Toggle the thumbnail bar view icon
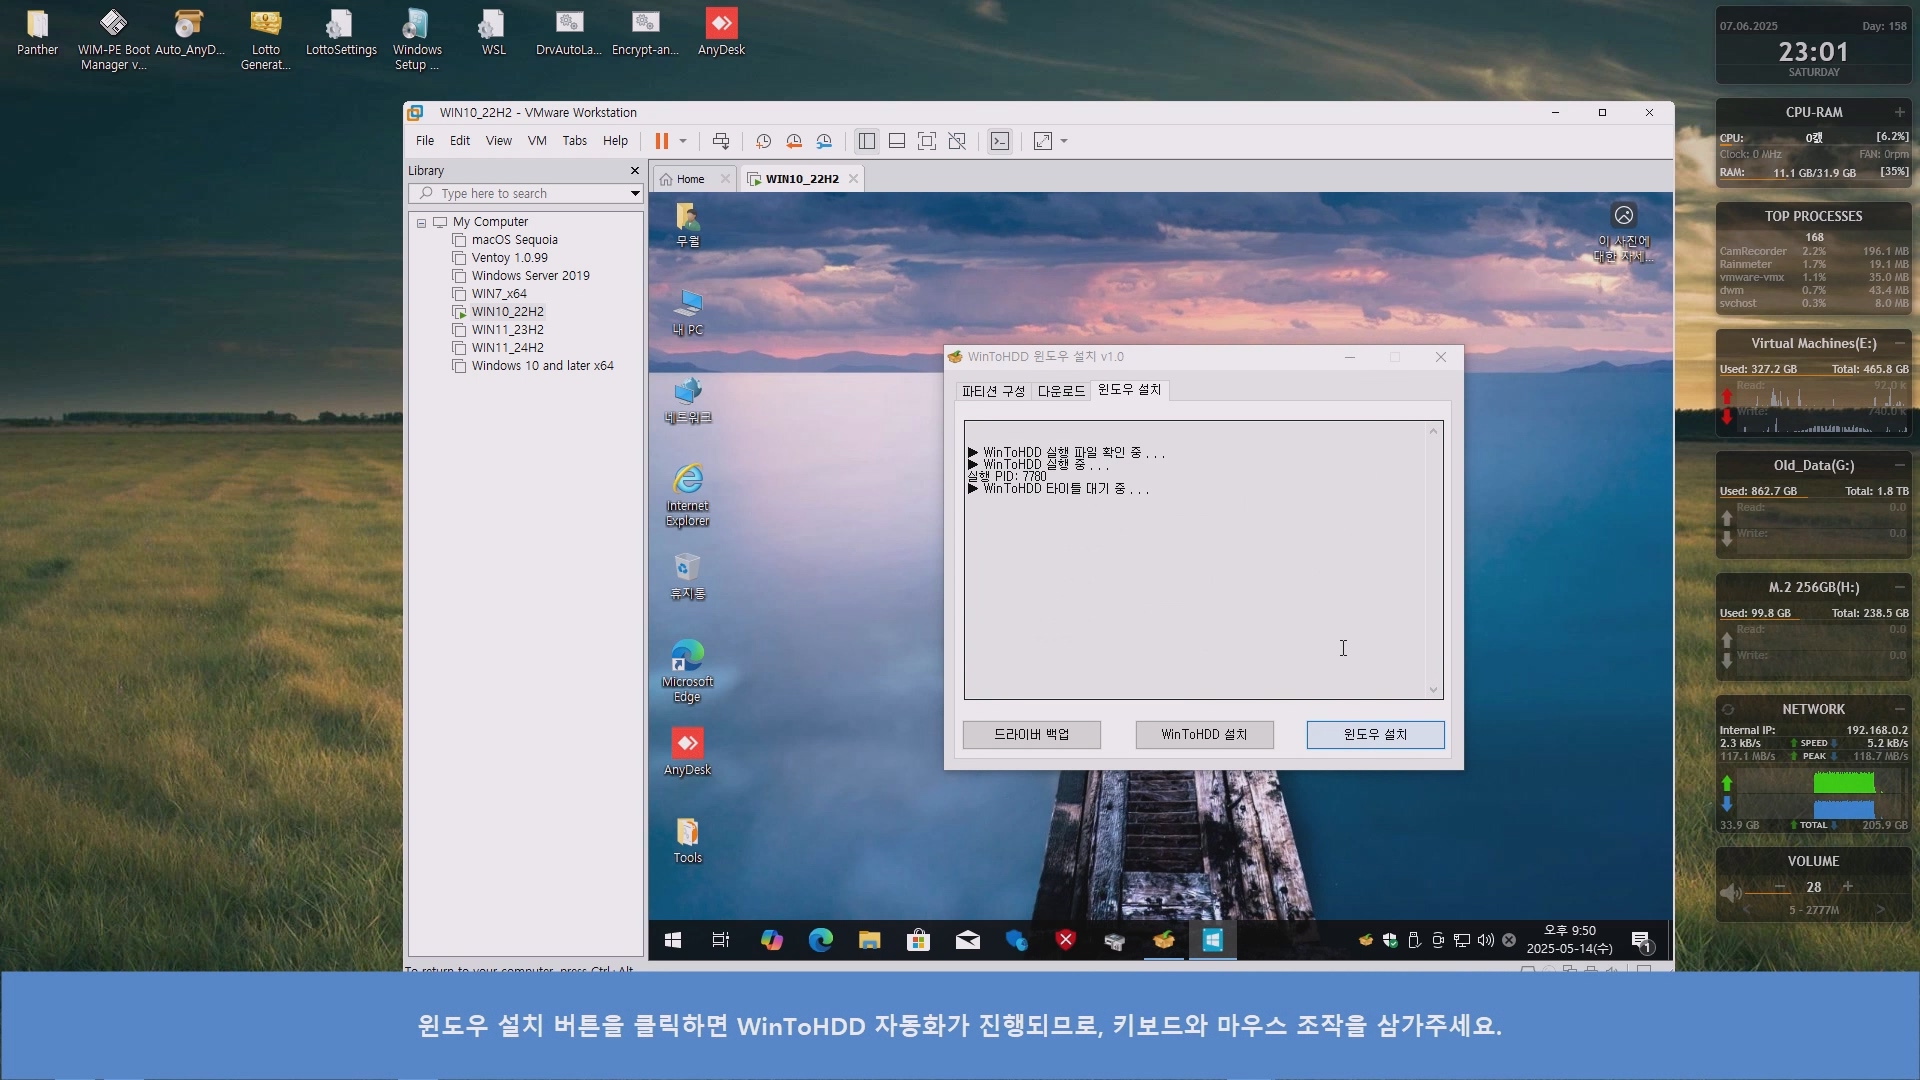 click(x=897, y=141)
